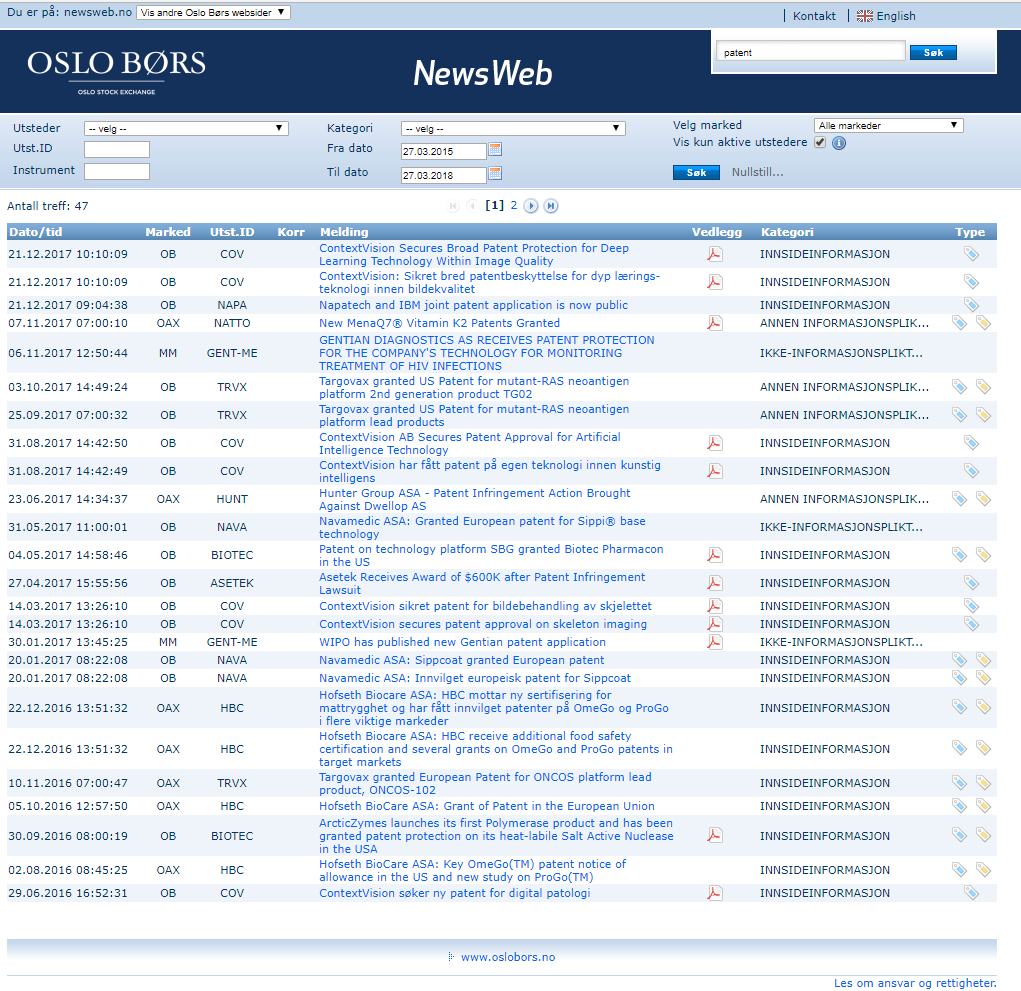The image size is (1021, 991).
Task: Open Targovax ONCOS-102 European Patent message
Action: (485, 783)
